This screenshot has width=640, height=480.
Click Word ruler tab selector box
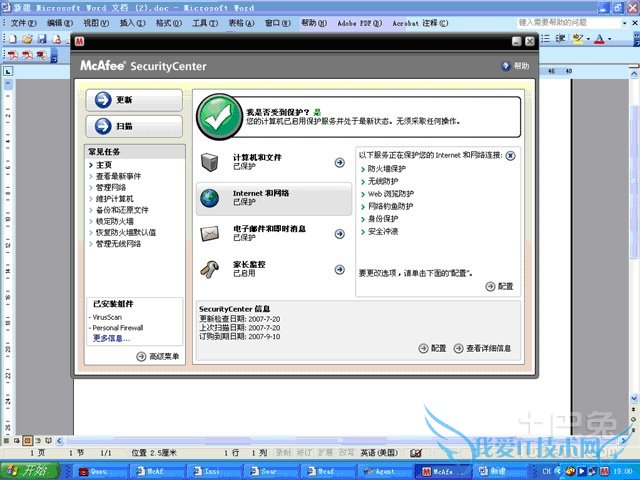coord(8,71)
